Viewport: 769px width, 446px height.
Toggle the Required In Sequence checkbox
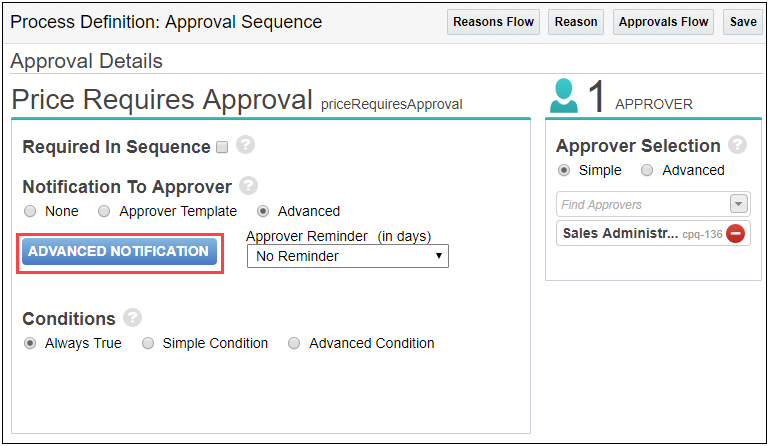222,147
